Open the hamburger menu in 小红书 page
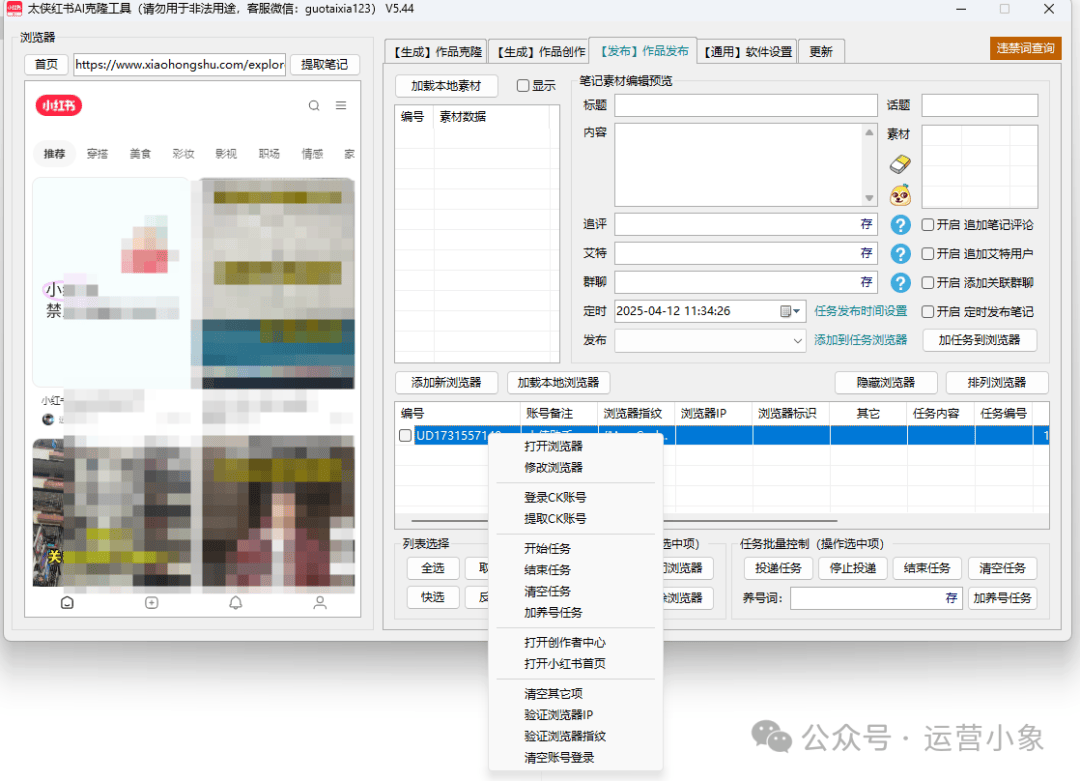 click(x=341, y=105)
